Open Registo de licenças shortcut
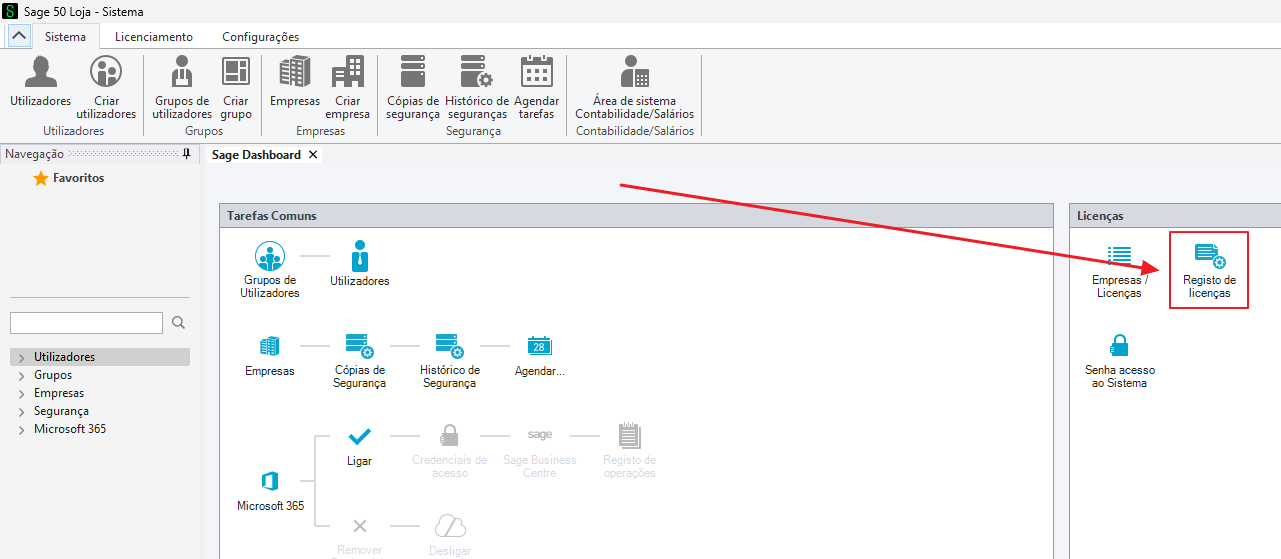The height and width of the screenshot is (559, 1281). pos(1209,271)
